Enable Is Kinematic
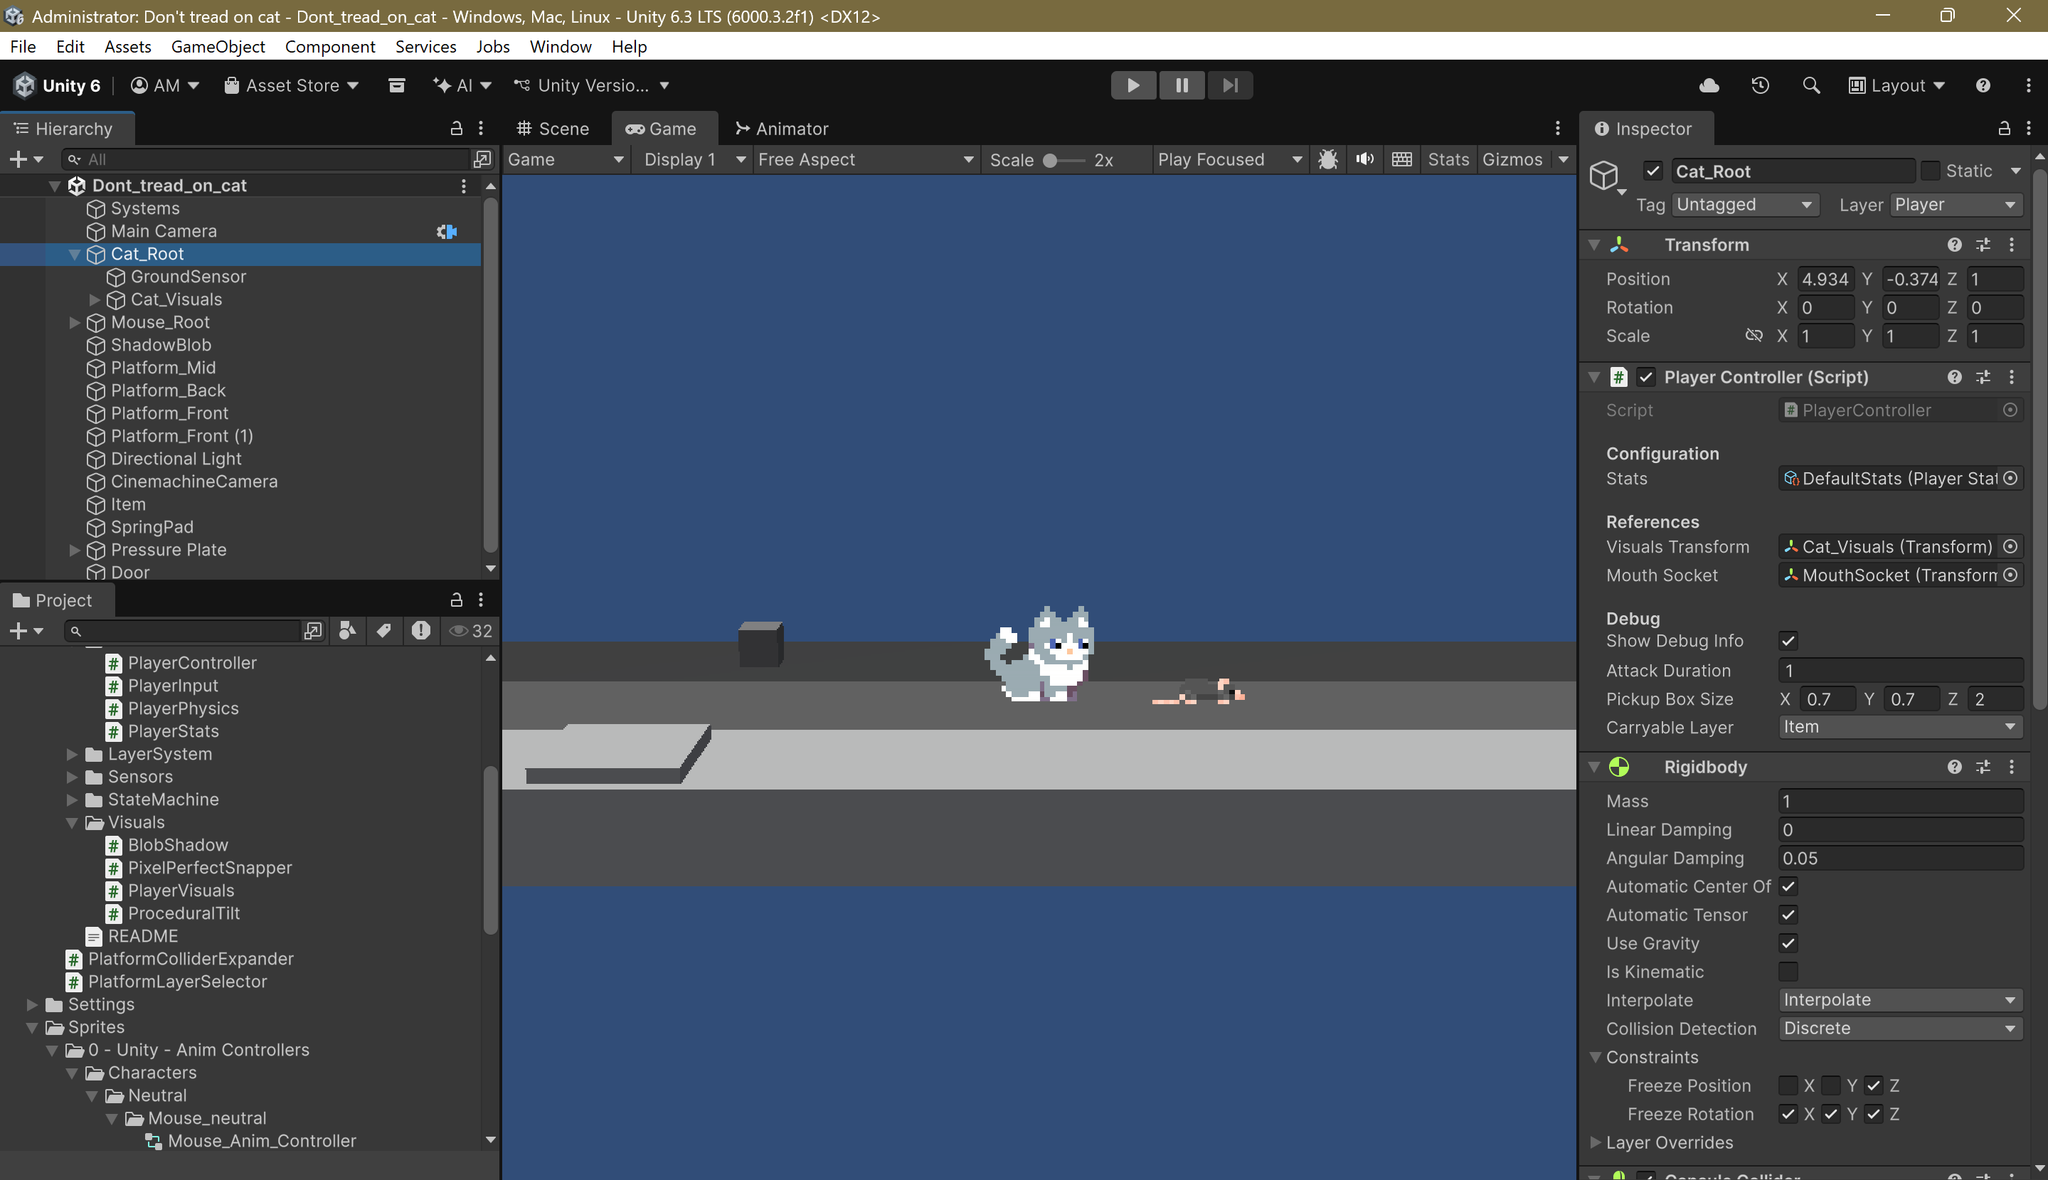This screenshot has height=1180, width=2048. click(x=1788, y=972)
